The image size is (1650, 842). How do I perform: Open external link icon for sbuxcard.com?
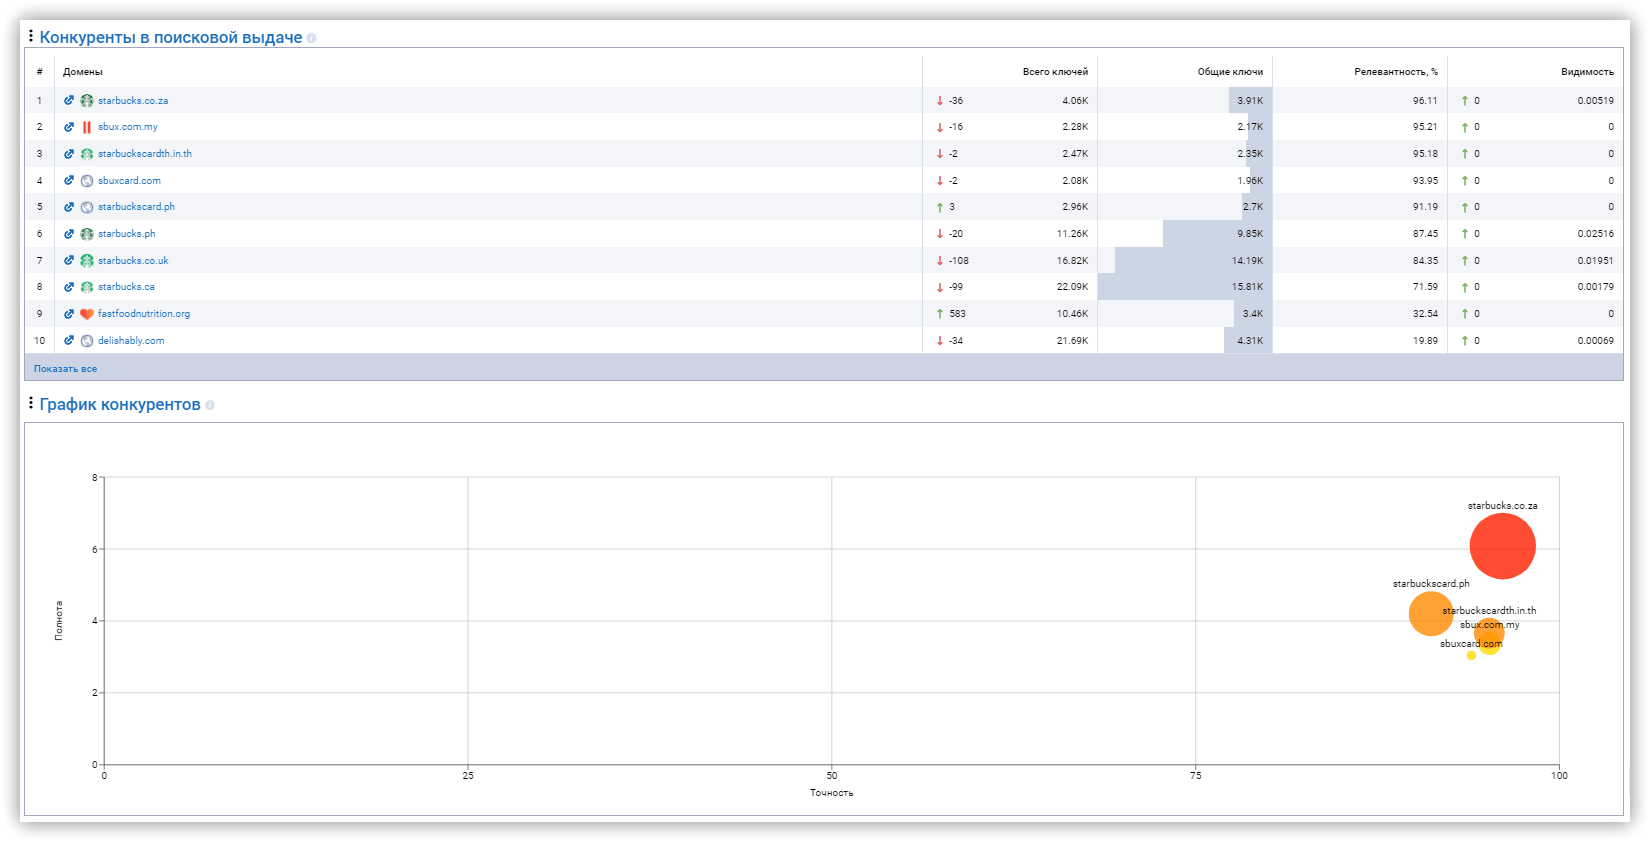click(69, 181)
